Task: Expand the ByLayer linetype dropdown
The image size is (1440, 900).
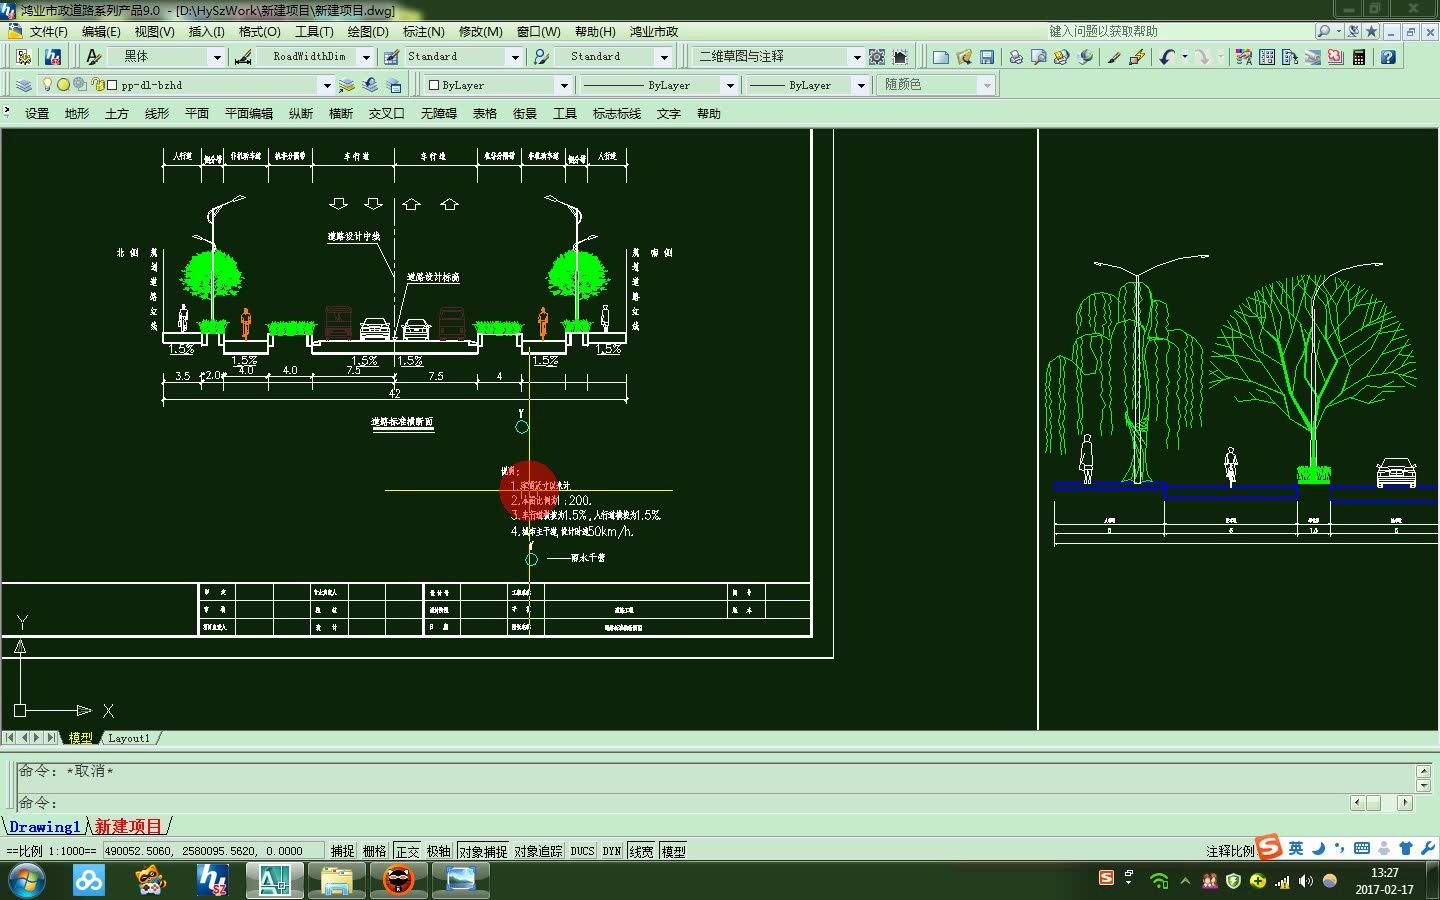Action: point(729,85)
